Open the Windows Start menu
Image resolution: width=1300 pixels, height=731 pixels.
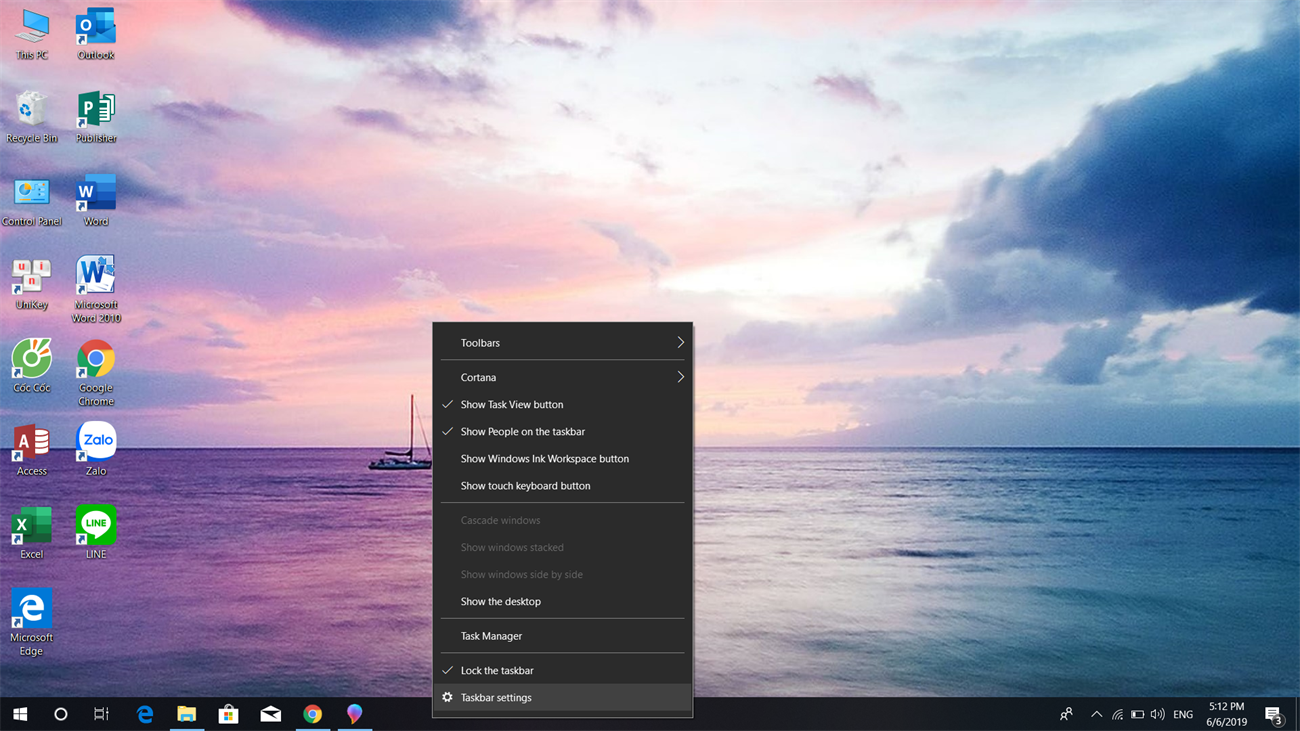click(20, 714)
